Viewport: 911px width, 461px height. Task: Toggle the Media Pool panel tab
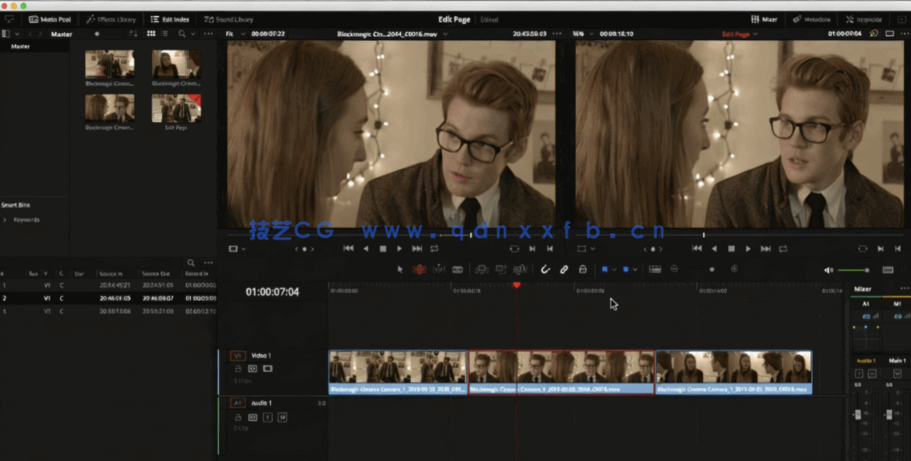click(49, 19)
